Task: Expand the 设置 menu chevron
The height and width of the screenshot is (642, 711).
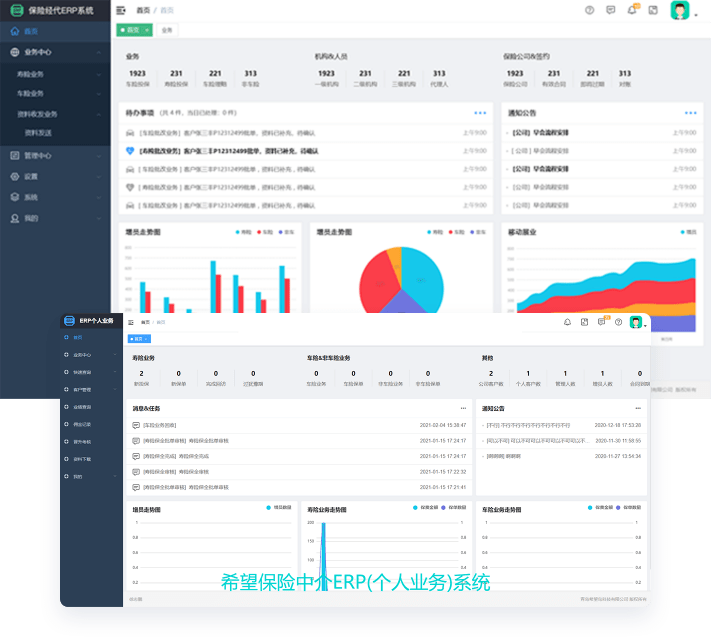Action: (x=99, y=177)
